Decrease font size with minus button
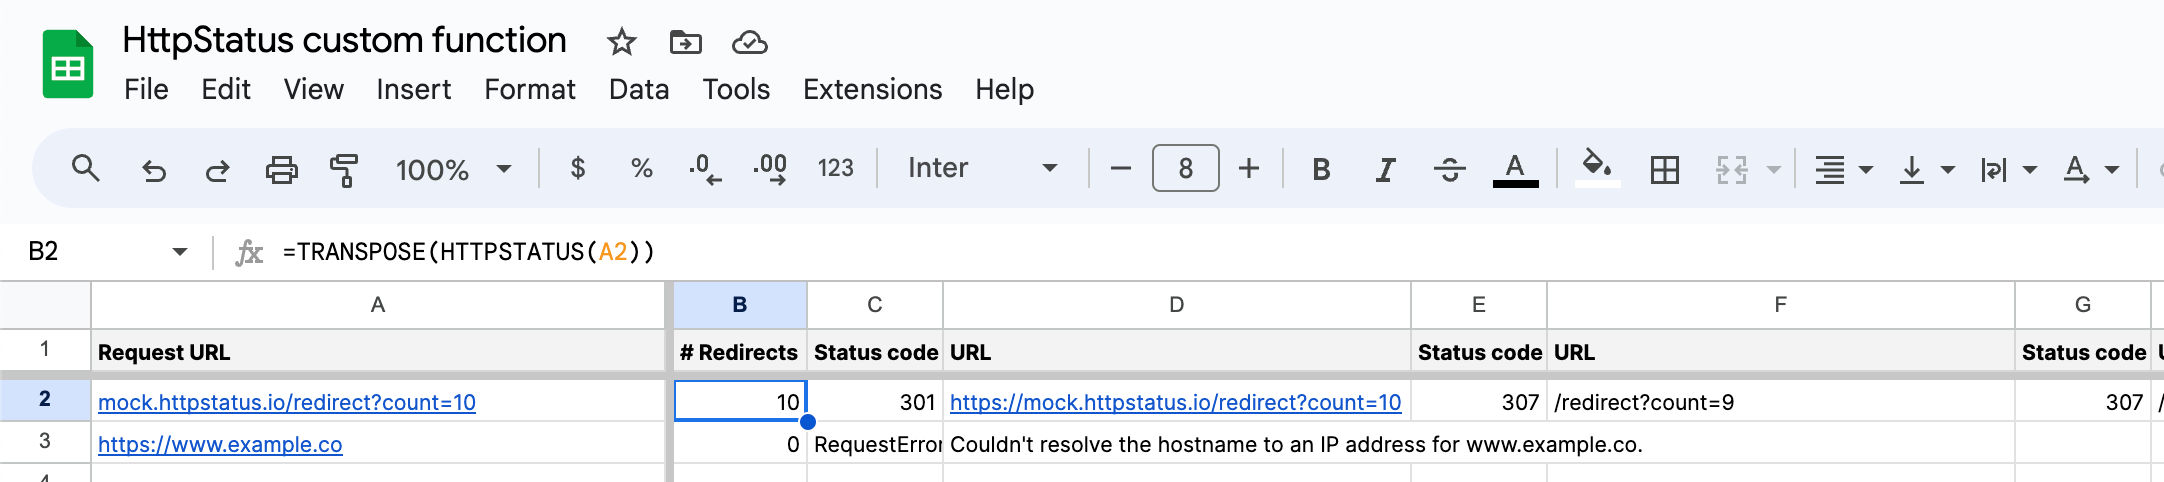The width and height of the screenshot is (2164, 482). [x=1121, y=168]
